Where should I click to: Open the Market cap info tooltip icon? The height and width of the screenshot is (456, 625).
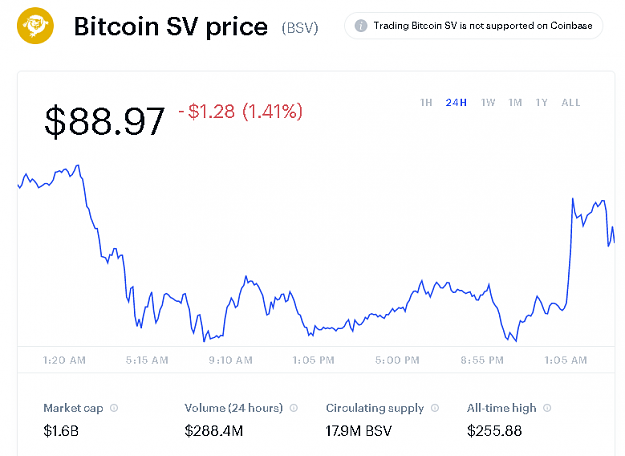coord(114,408)
